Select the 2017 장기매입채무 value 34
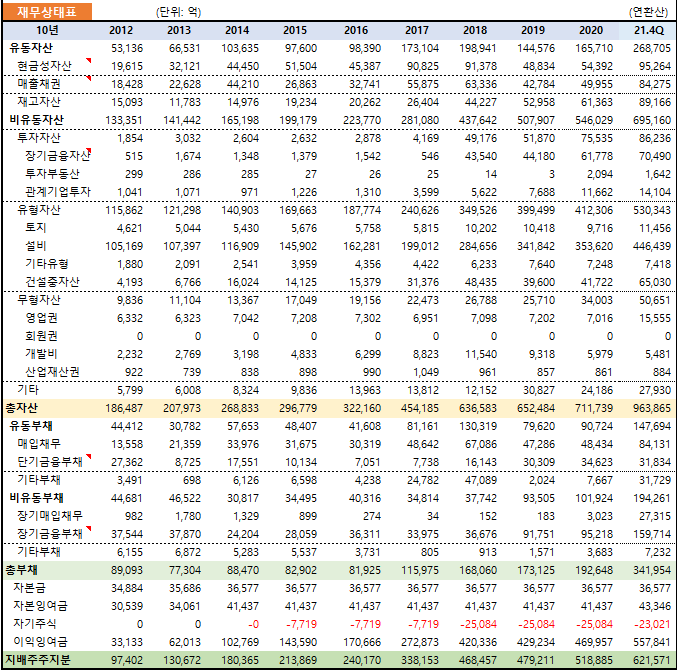 pyautogui.click(x=433, y=516)
